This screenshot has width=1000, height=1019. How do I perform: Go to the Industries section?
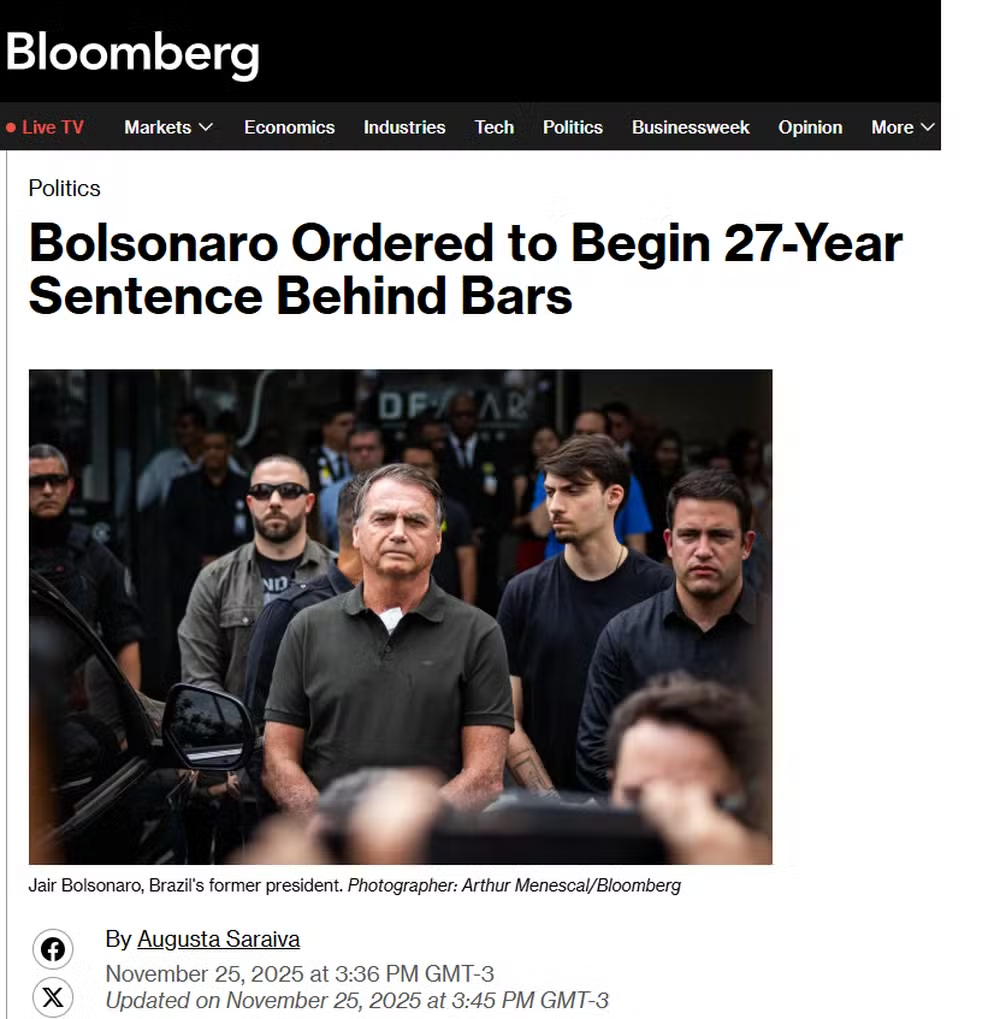point(404,127)
